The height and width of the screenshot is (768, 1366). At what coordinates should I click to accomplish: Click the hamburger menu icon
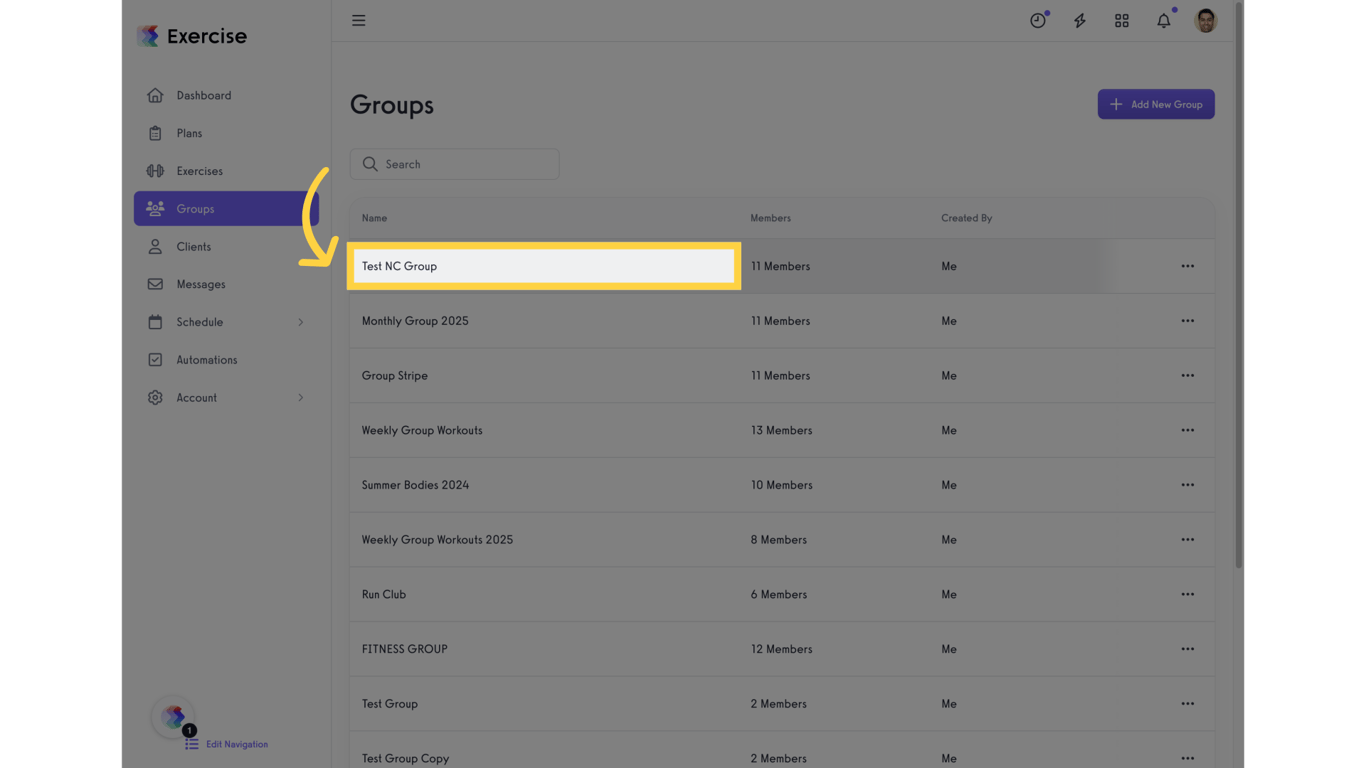[358, 20]
